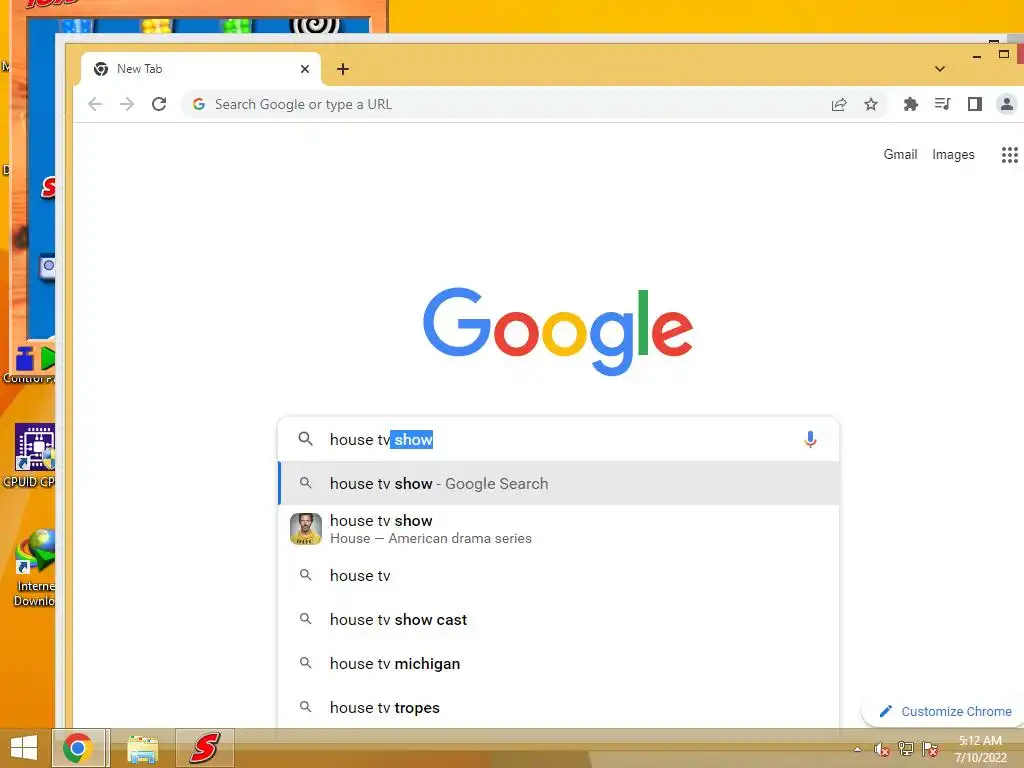This screenshot has width=1024, height=768.
Task: Choose the House American drama series suggestion
Action: click(559, 529)
